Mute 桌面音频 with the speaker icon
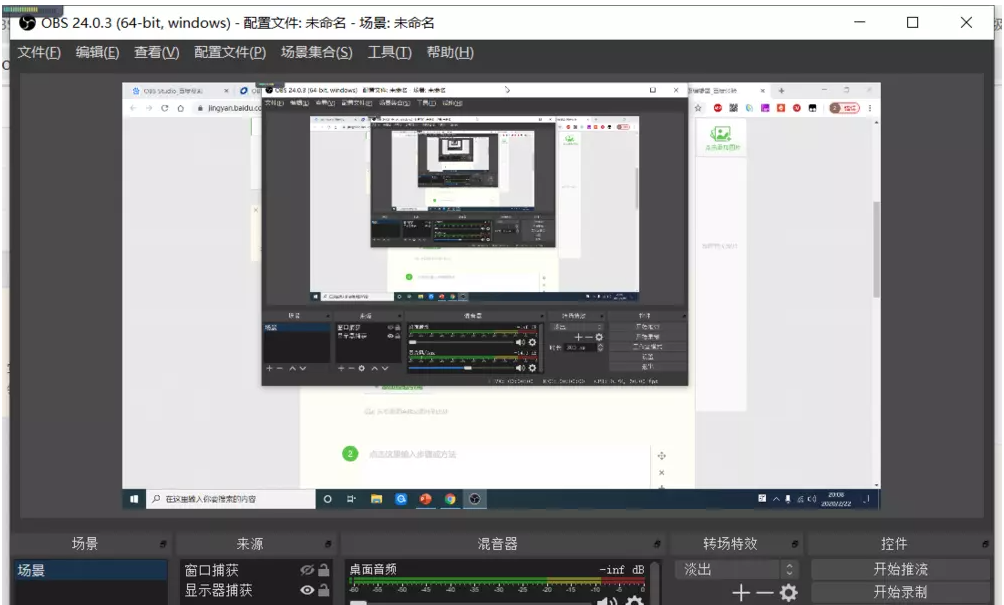 [x=606, y=600]
